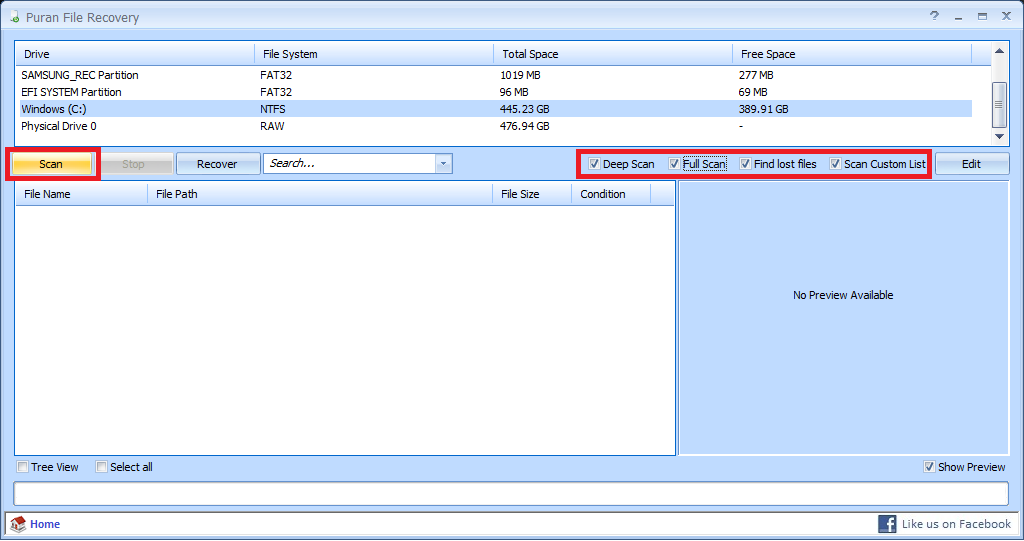The width and height of the screenshot is (1024, 541).
Task: Click the Total Space column header
Action: (613, 54)
